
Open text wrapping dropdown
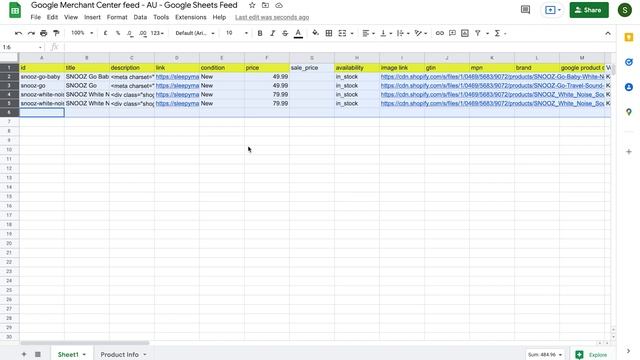point(403,33)
